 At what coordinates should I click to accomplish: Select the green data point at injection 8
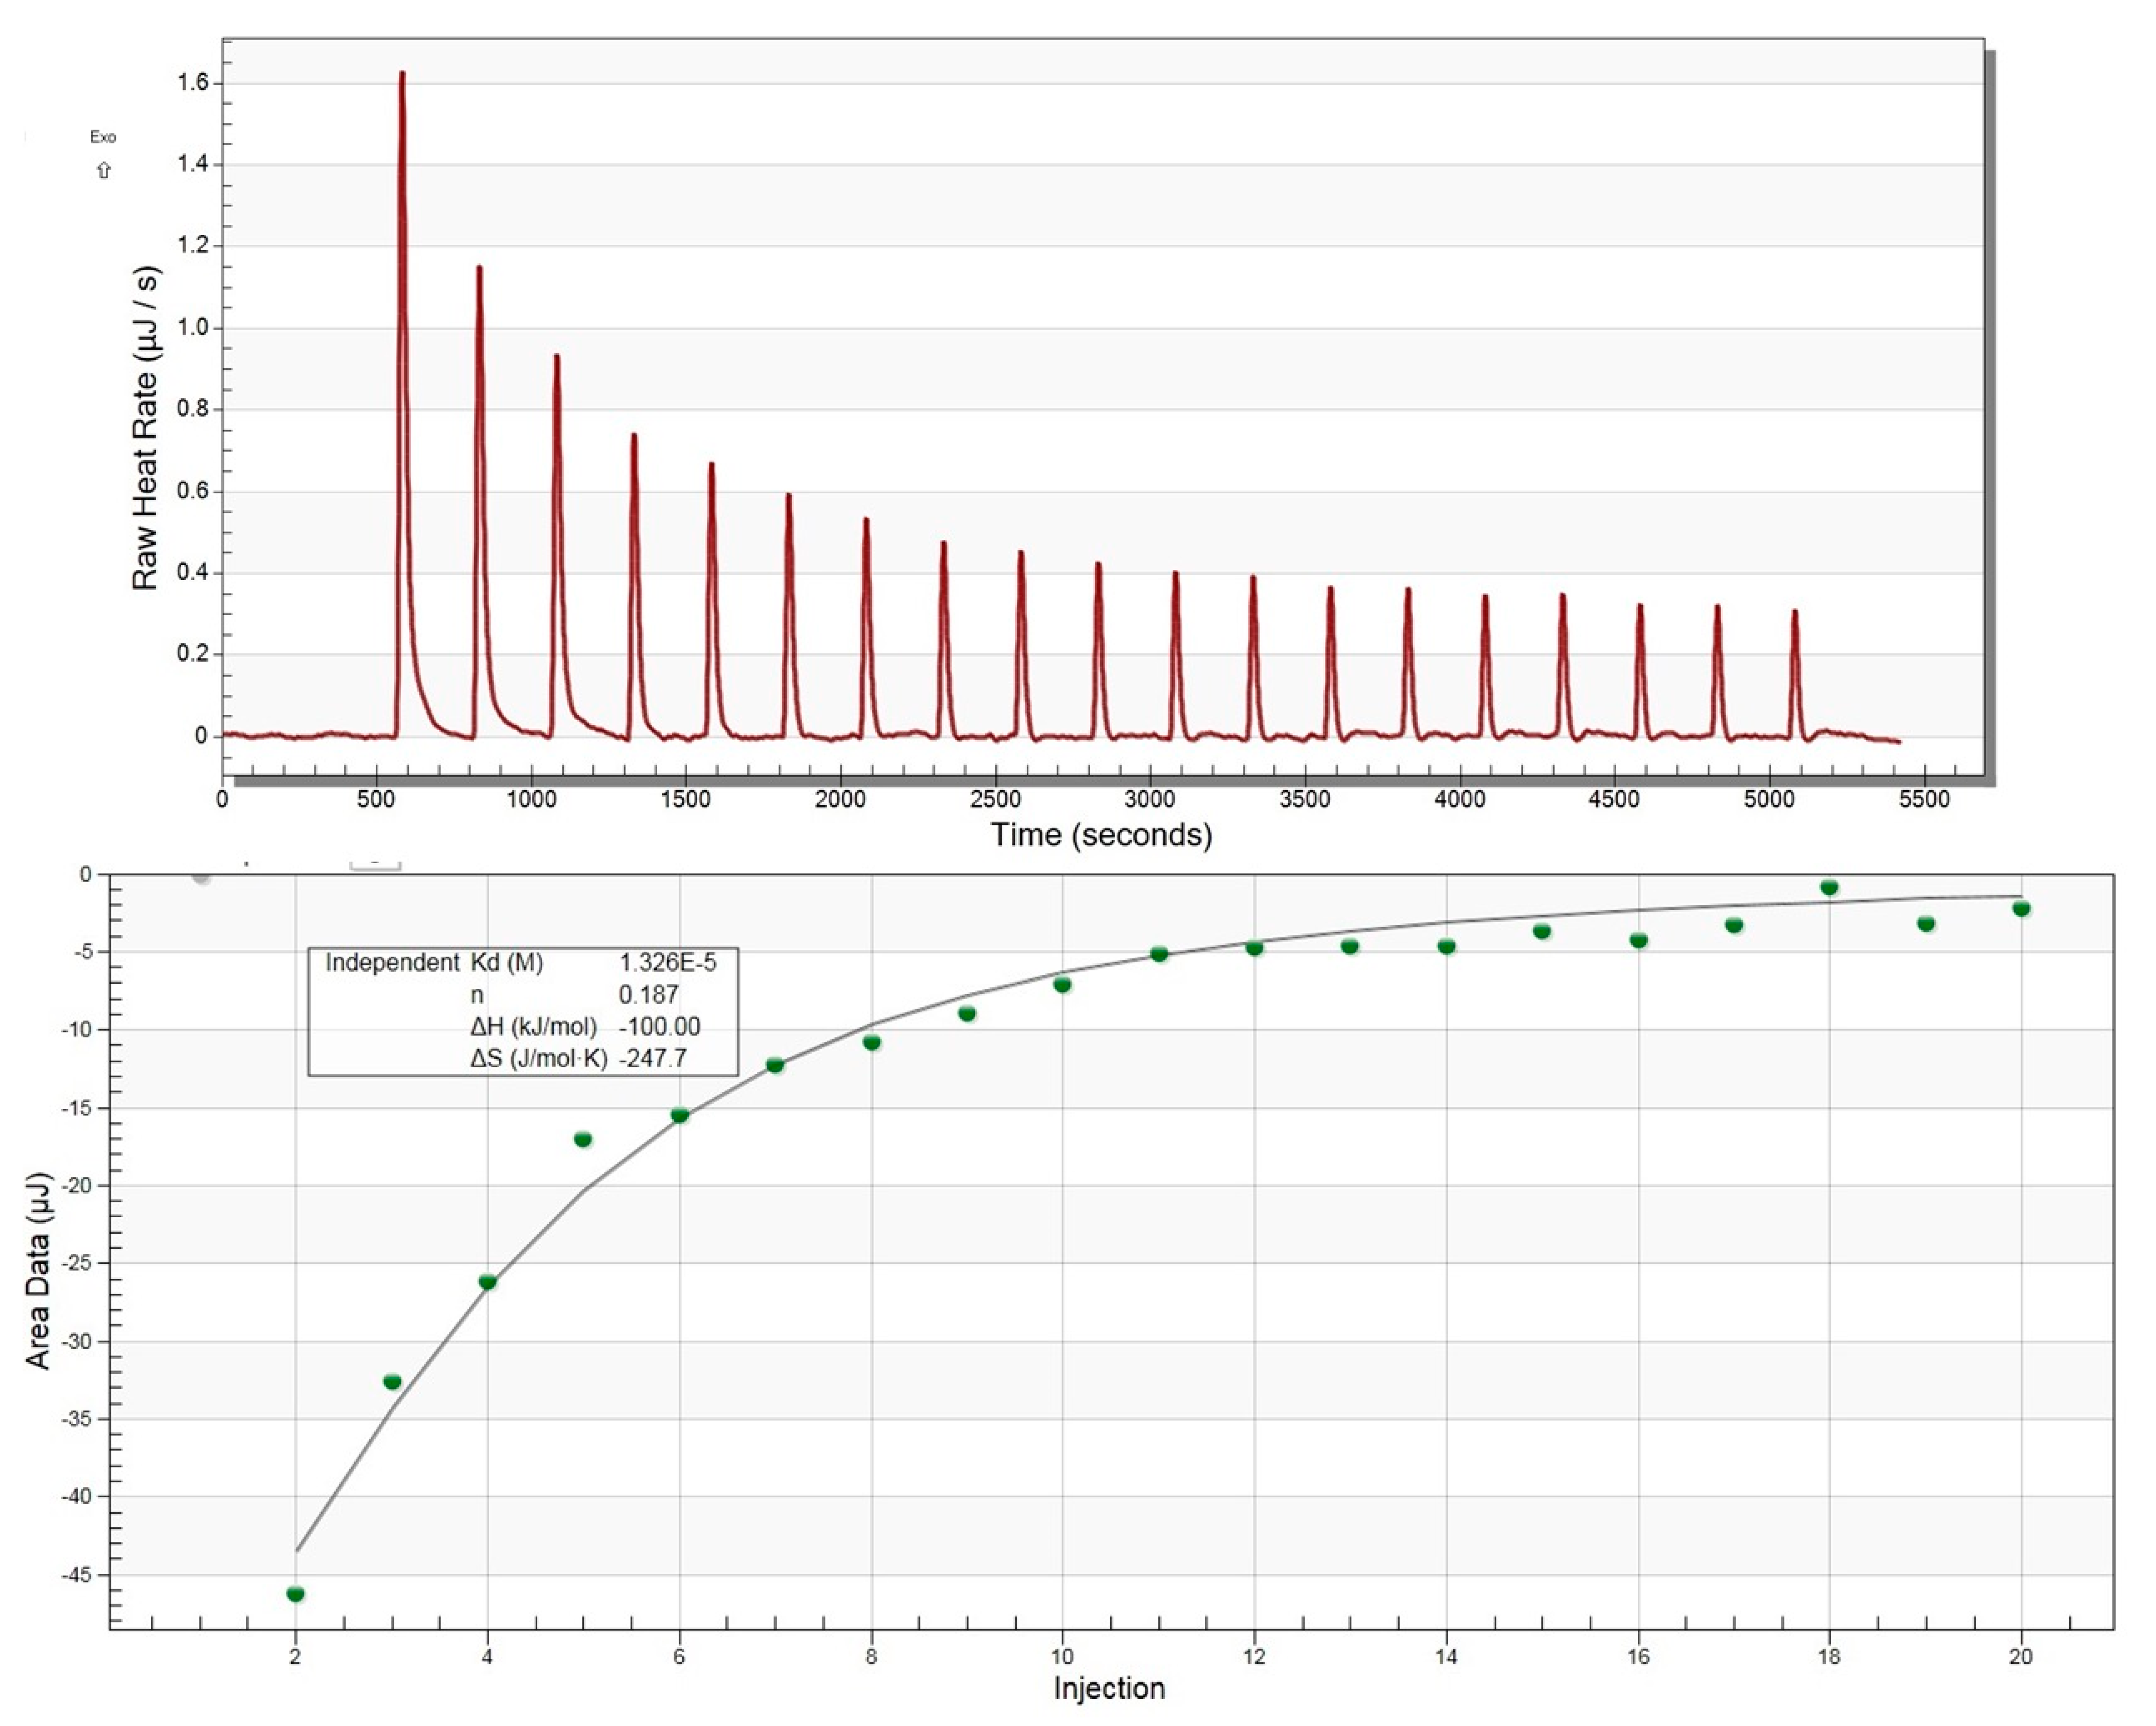click(x=872, y=1042)
